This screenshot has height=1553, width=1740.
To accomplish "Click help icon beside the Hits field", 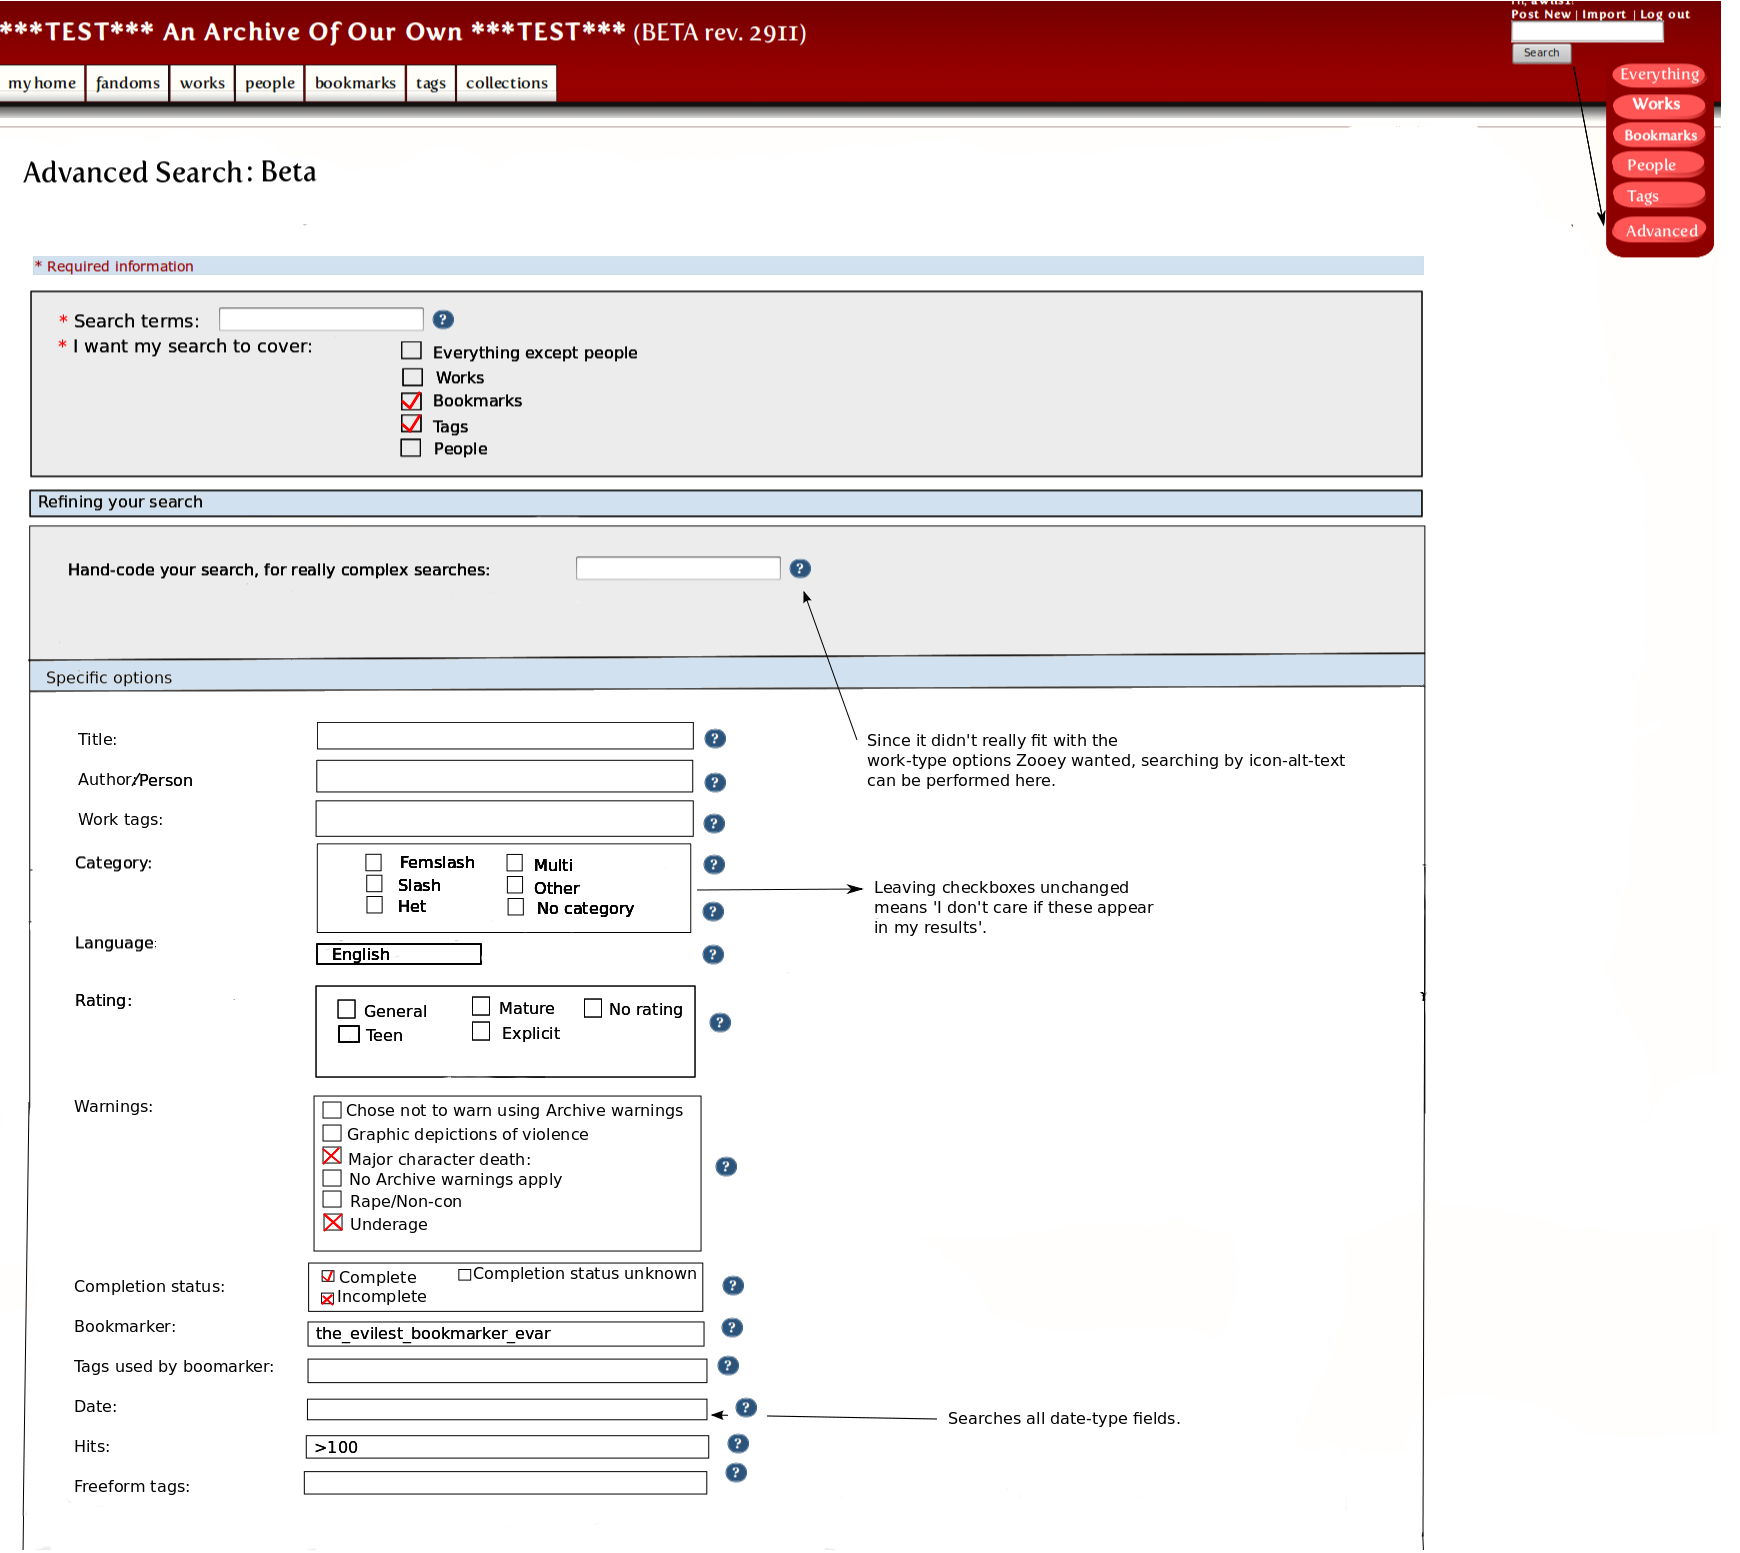I will click(738, 1444).
